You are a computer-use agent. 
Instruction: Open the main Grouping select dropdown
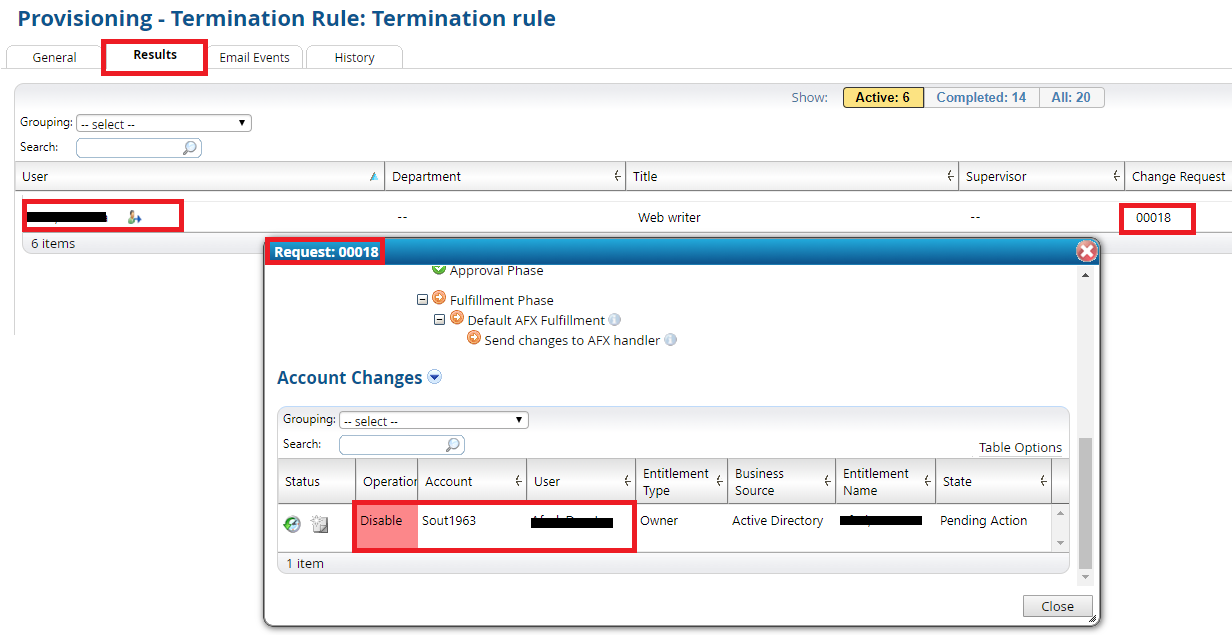click(x=164, y=124)
